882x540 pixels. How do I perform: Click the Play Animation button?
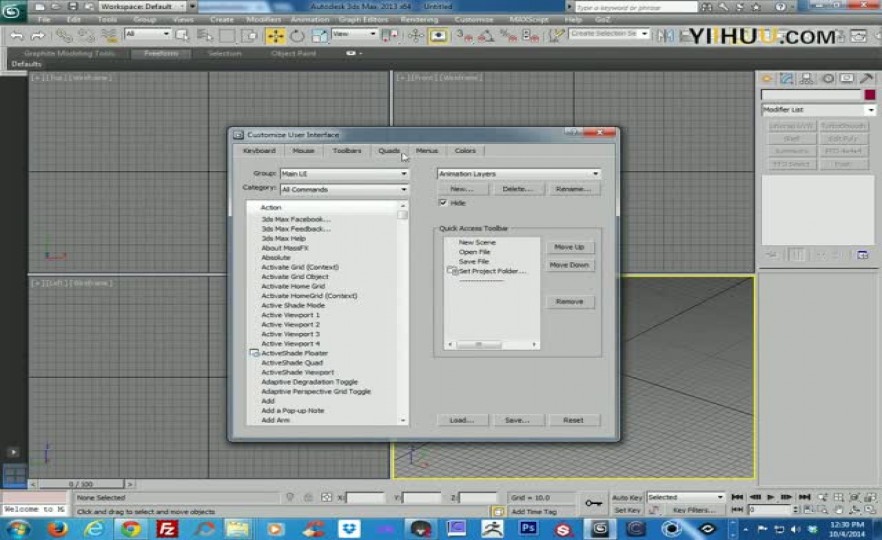pyautogui.click(x=771, y=497)
